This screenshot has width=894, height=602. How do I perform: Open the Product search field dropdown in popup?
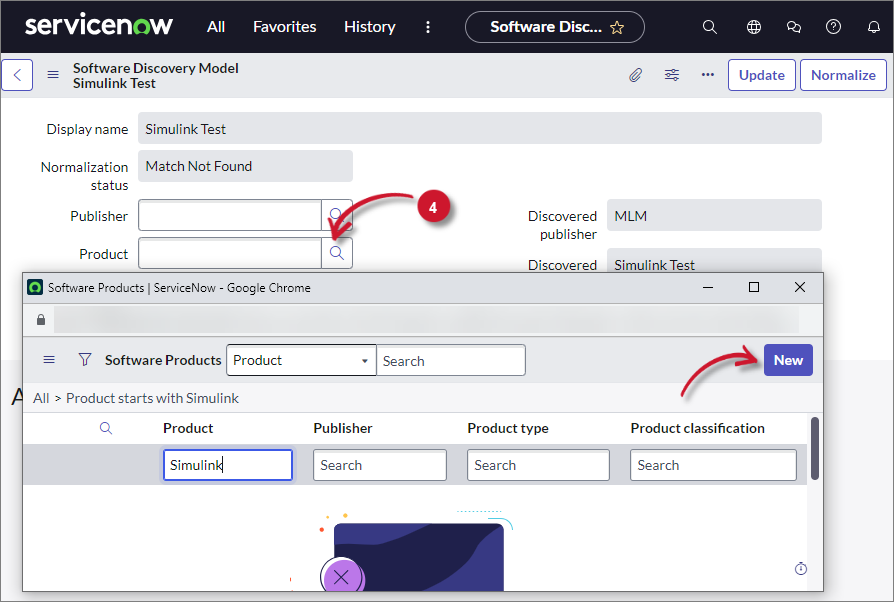pos(300,359)
